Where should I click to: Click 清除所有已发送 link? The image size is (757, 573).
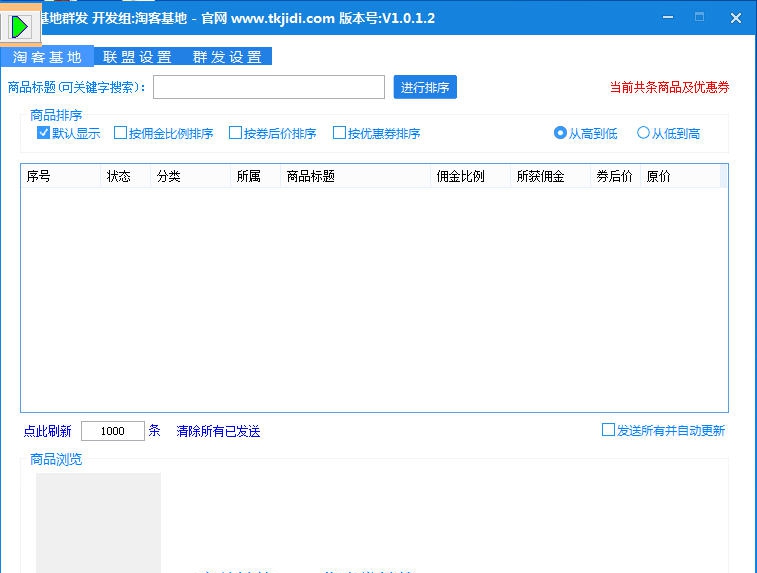coord(218,431)
